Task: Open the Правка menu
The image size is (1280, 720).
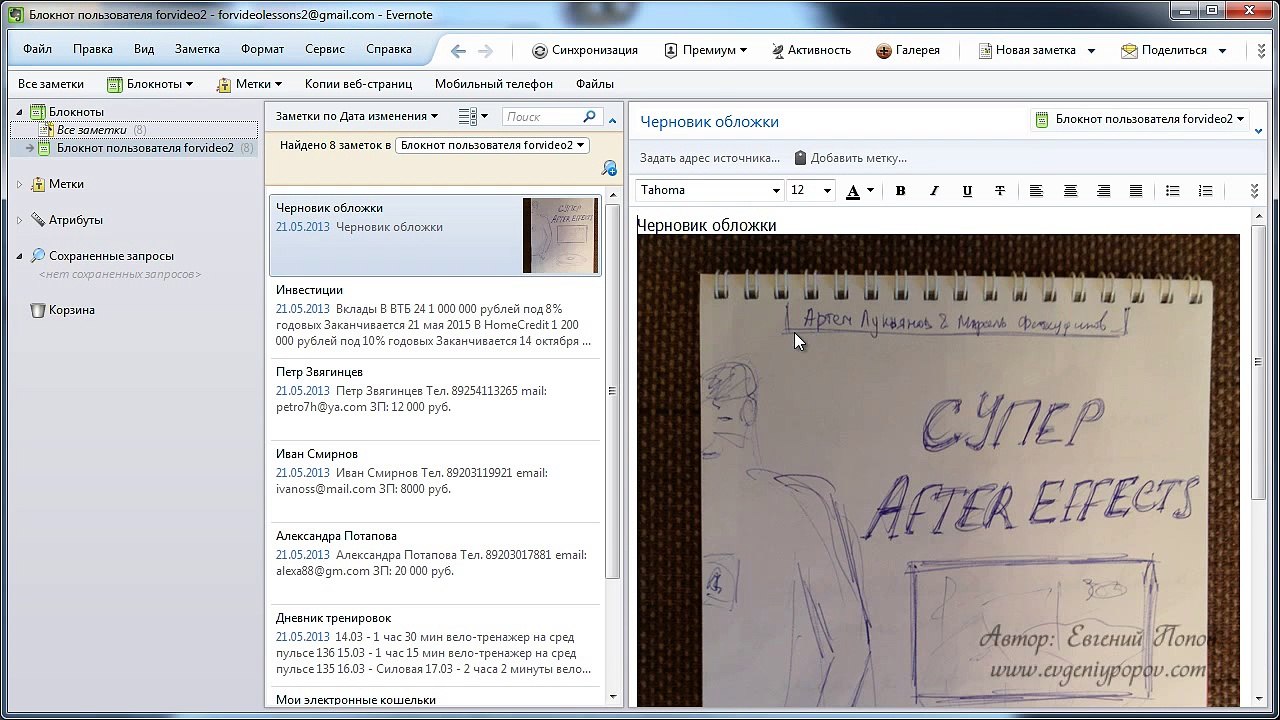Action: (x=93, y=49)
